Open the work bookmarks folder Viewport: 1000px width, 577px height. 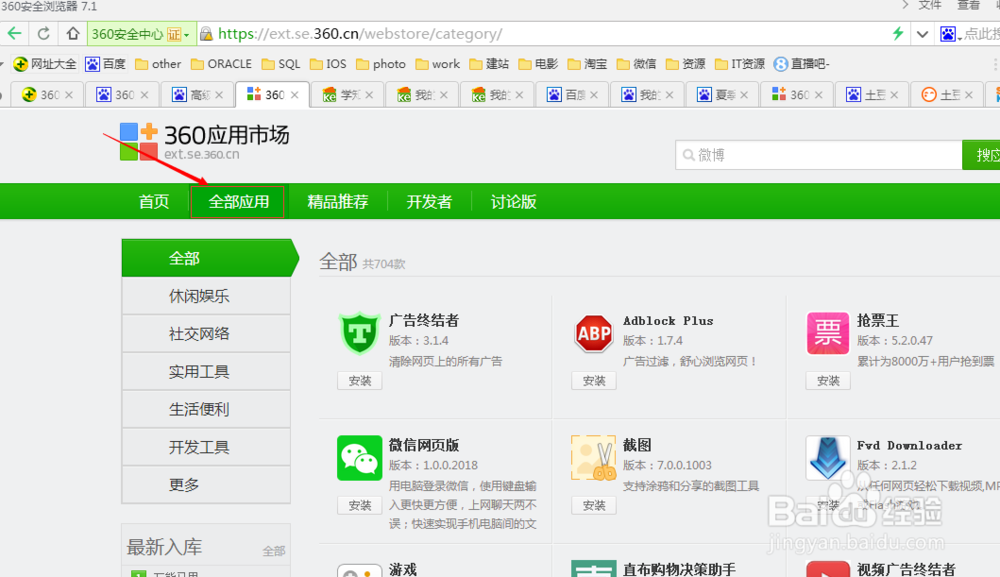[438, 64]
